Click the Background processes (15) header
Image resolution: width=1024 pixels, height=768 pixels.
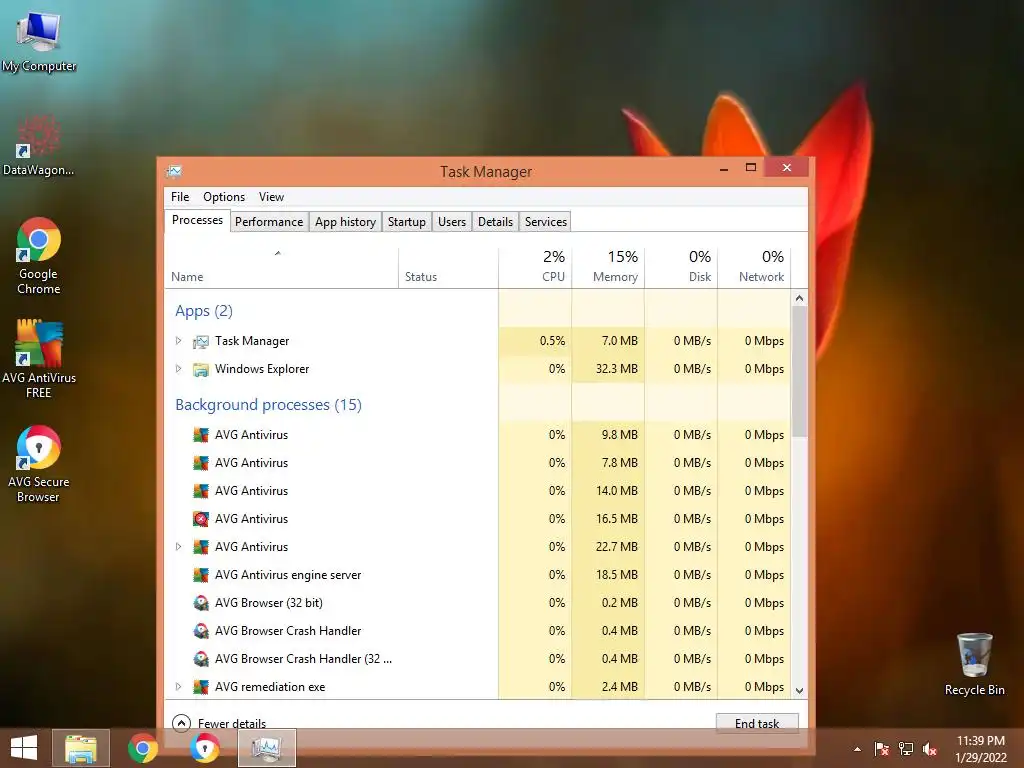click(x=268, y=405)
